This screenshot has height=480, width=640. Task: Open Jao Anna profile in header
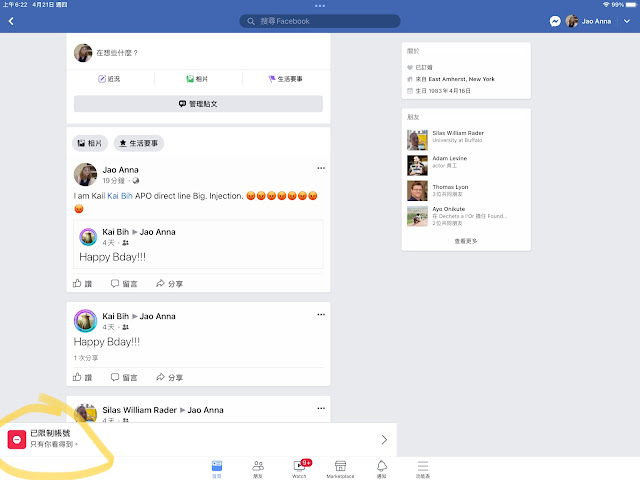(588, 21)
